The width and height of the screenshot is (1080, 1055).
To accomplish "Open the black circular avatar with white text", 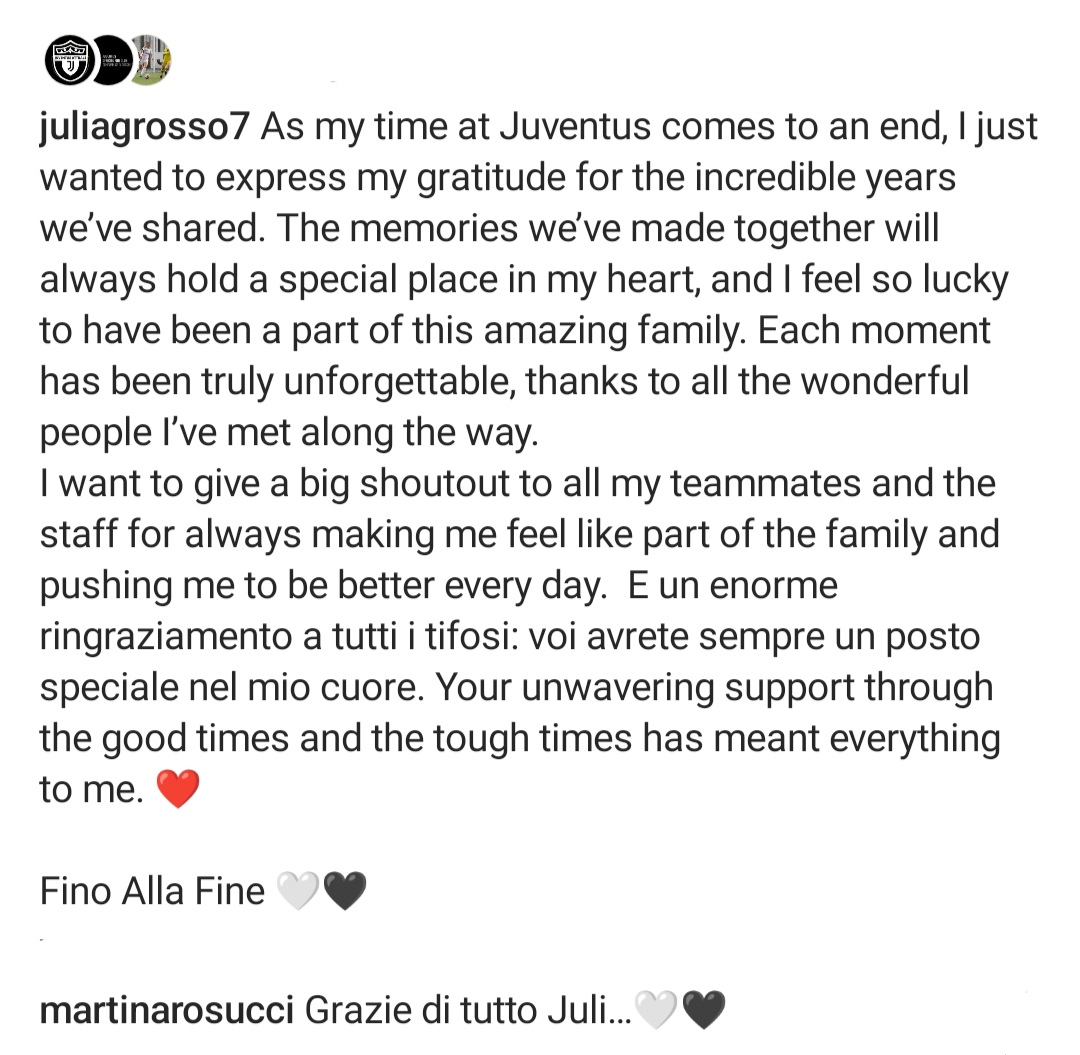I will (112, 61).
